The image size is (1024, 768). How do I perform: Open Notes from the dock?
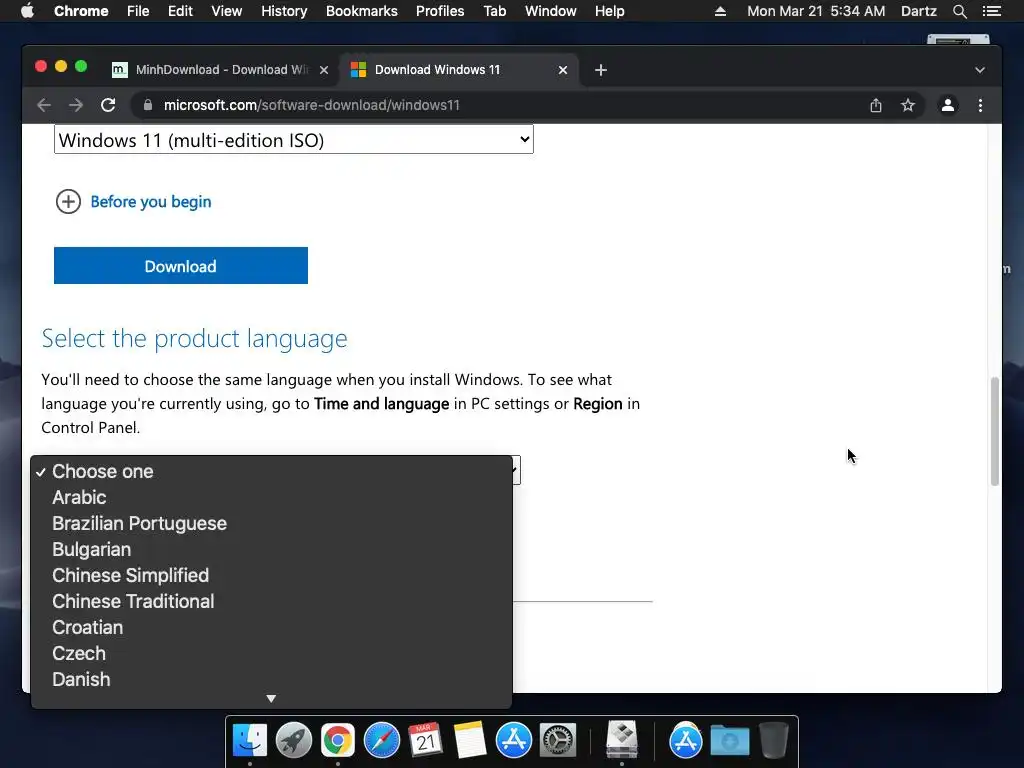470,740
